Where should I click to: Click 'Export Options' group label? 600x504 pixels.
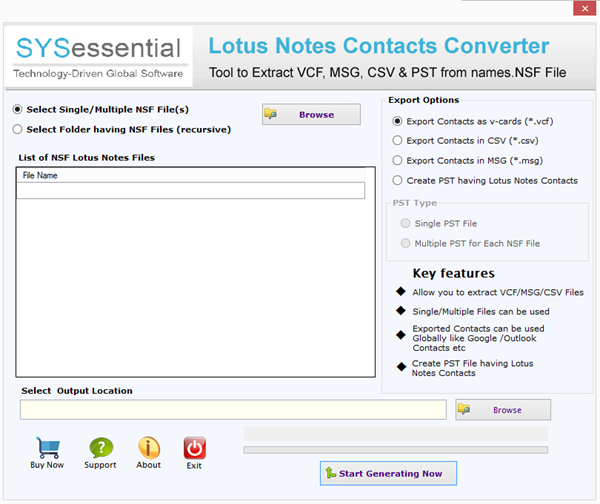tap(424, 100)
